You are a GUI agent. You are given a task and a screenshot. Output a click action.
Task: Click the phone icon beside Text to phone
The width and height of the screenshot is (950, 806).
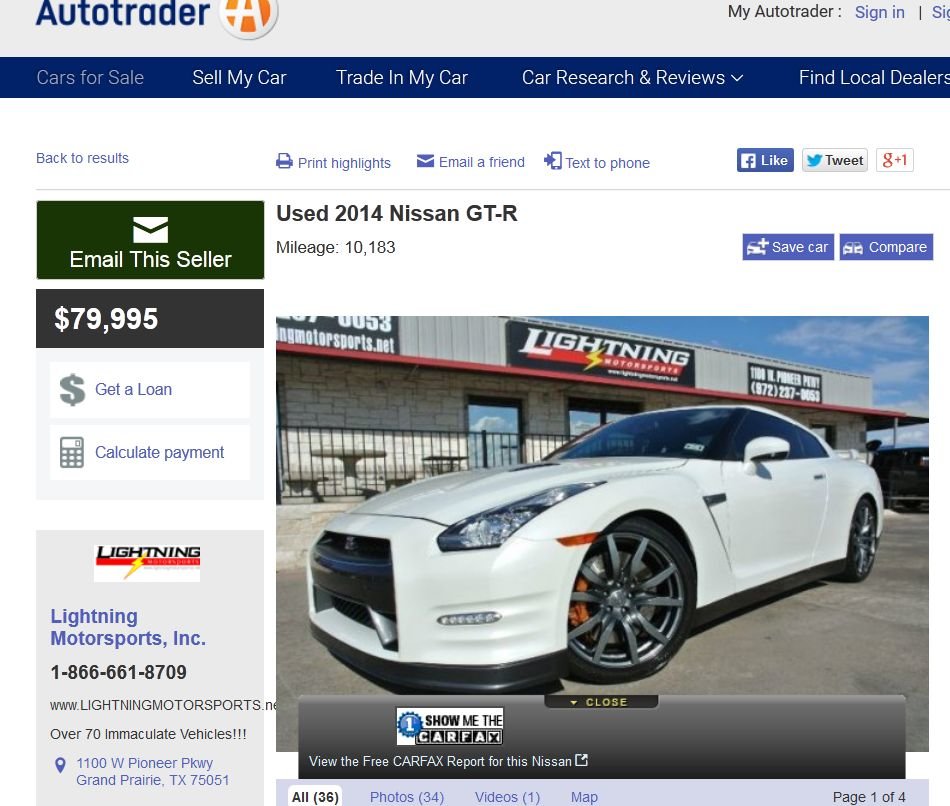pos(553,161)
